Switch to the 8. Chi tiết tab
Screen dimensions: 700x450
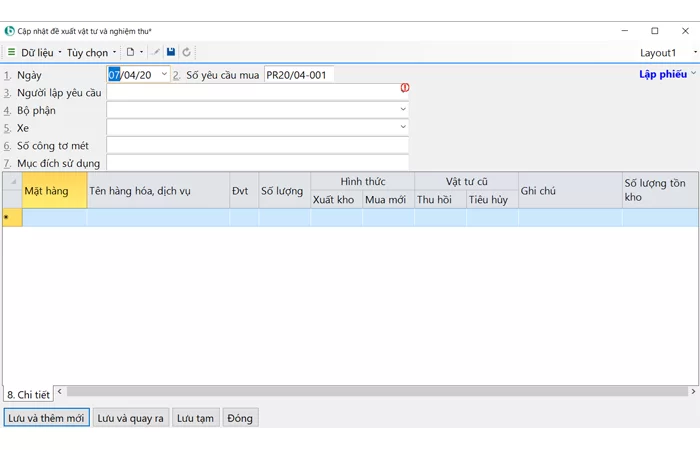pyautogui.click(x=28, y=395)
